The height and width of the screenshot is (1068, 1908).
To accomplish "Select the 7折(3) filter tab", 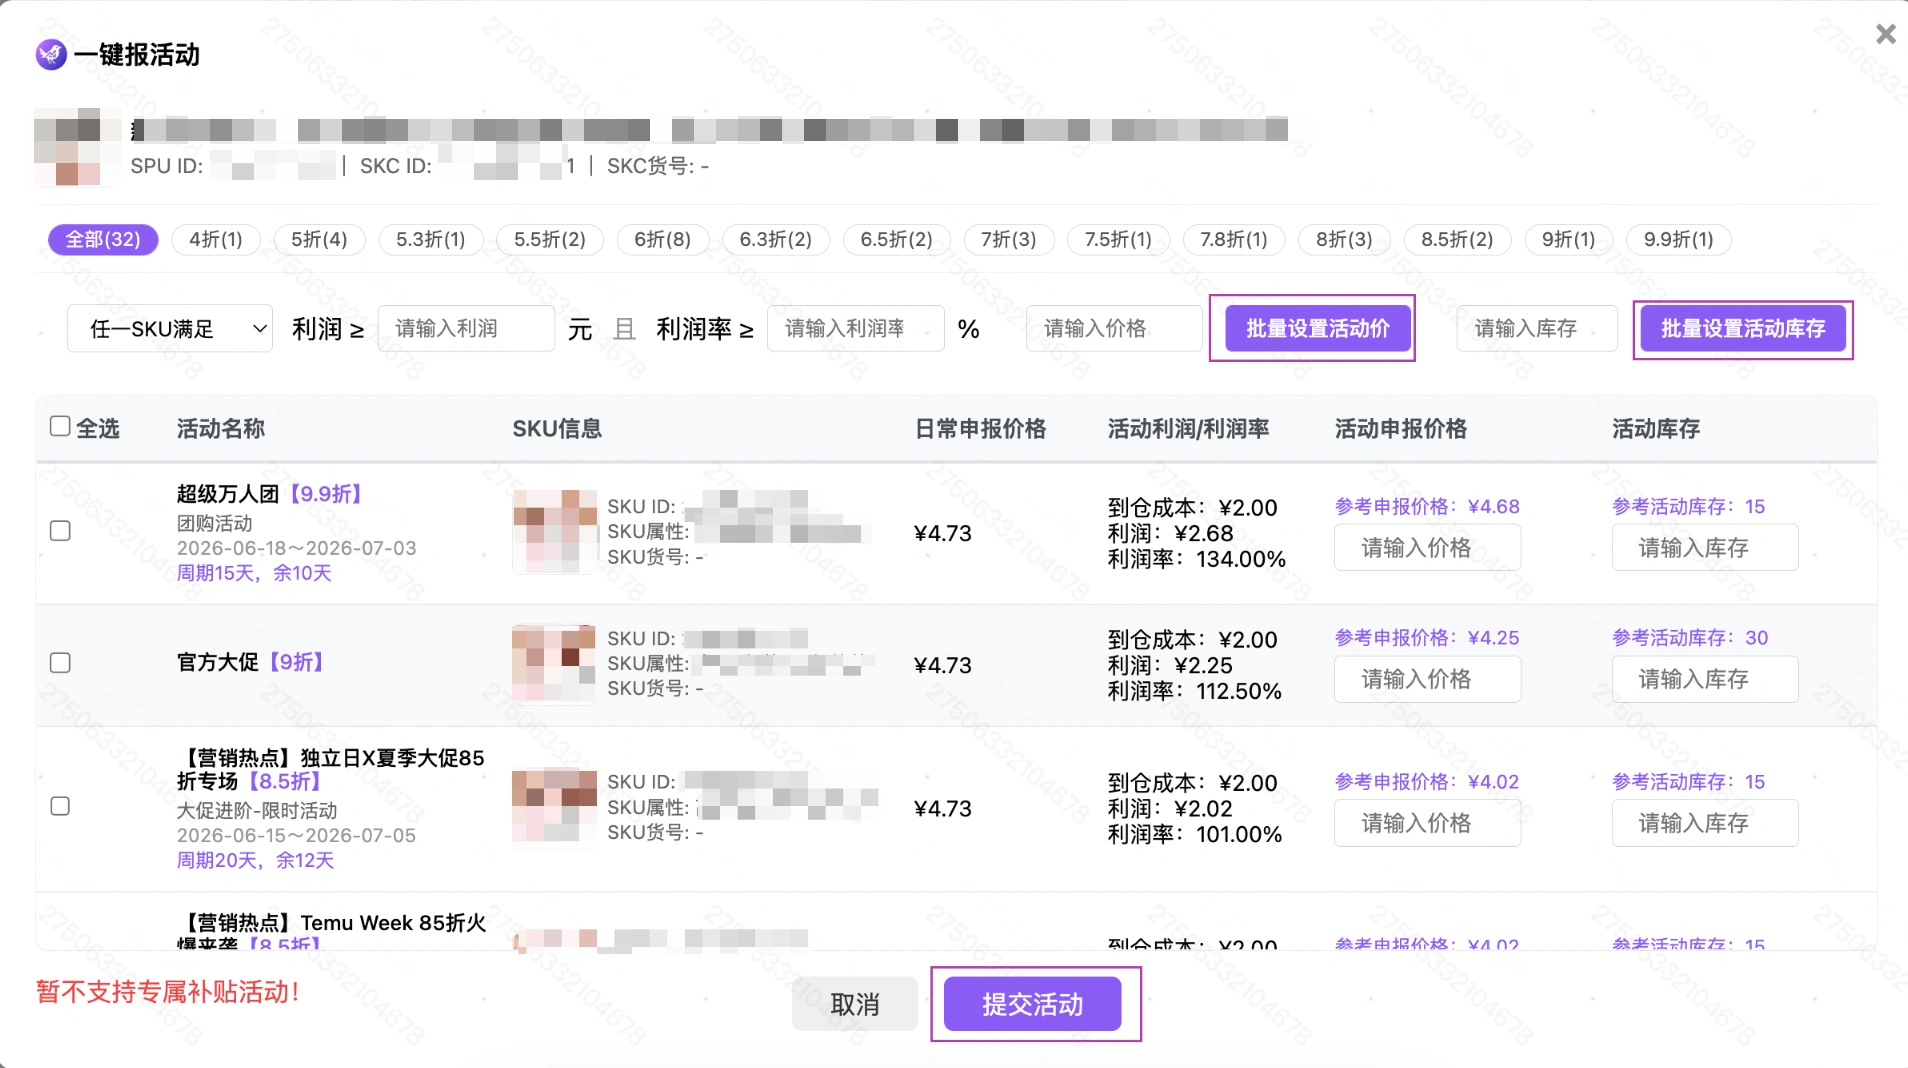I will pyautogui.click(x=1009, y=240).
